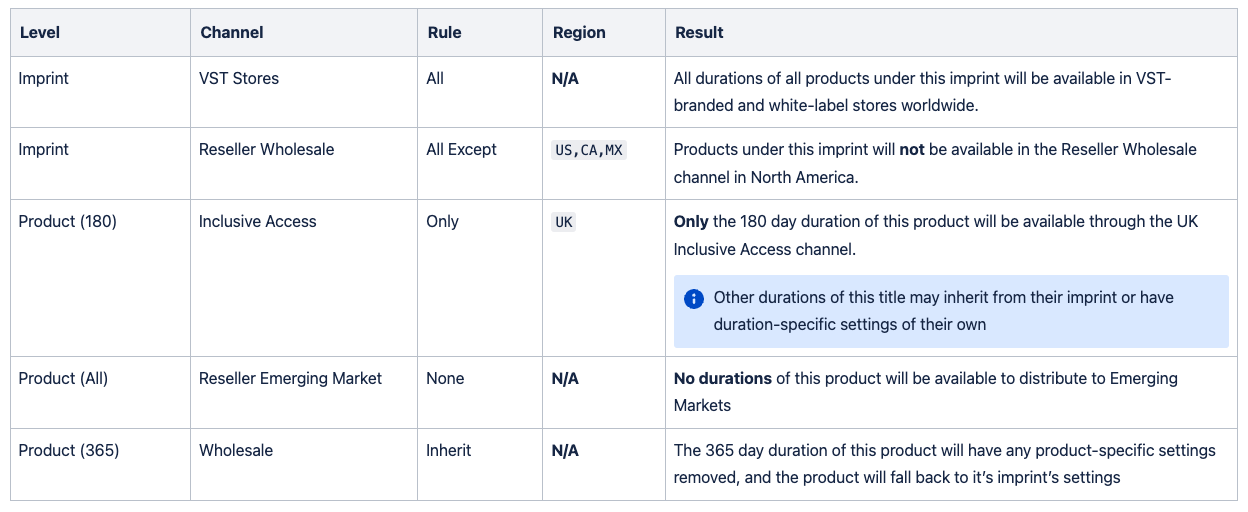The width and height of the screenshot is (1248, 512).
Task: Click the All Except rule cell
Action: 480,164
